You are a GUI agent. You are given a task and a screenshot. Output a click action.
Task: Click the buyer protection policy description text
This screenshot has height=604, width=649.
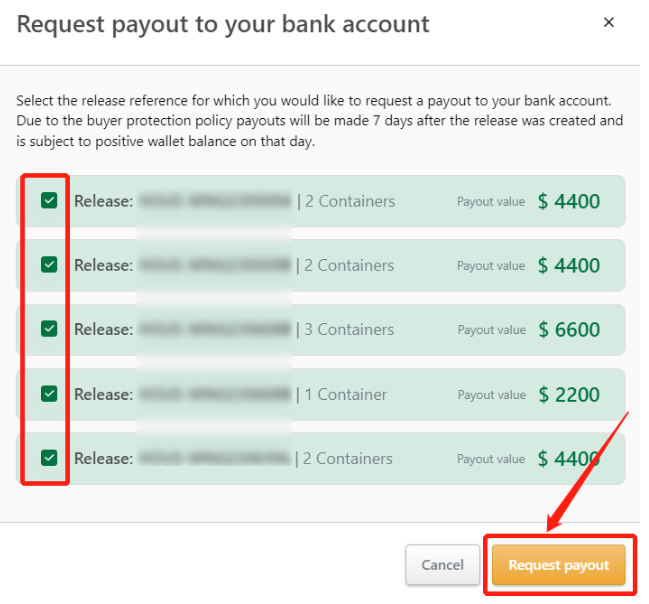click(319, 121)
